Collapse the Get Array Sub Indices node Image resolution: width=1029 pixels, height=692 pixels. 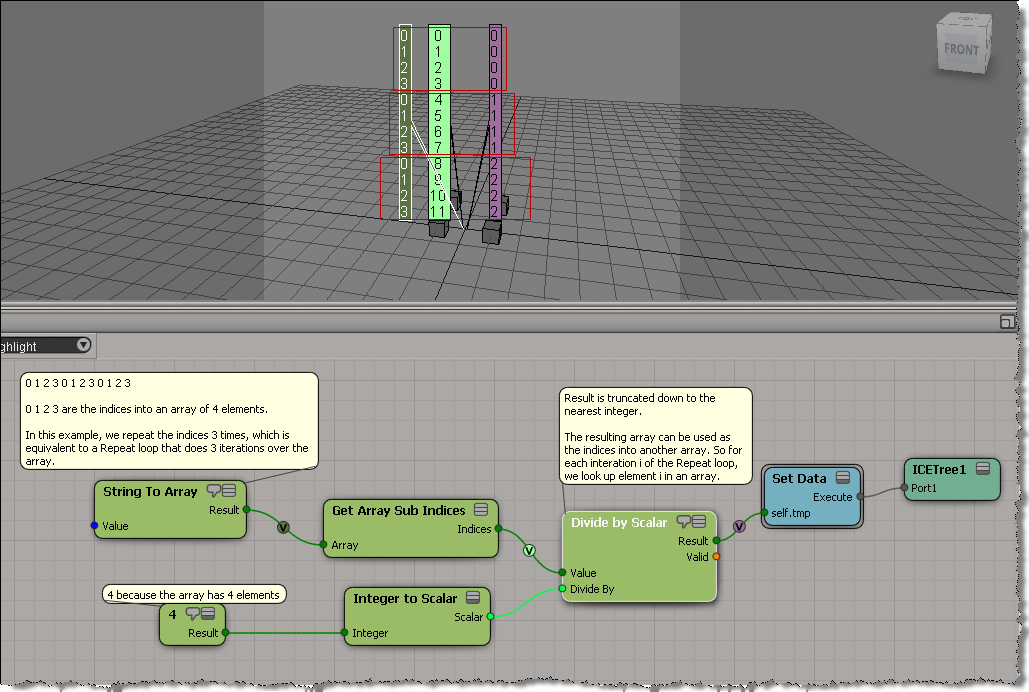(x=481, y=510)
